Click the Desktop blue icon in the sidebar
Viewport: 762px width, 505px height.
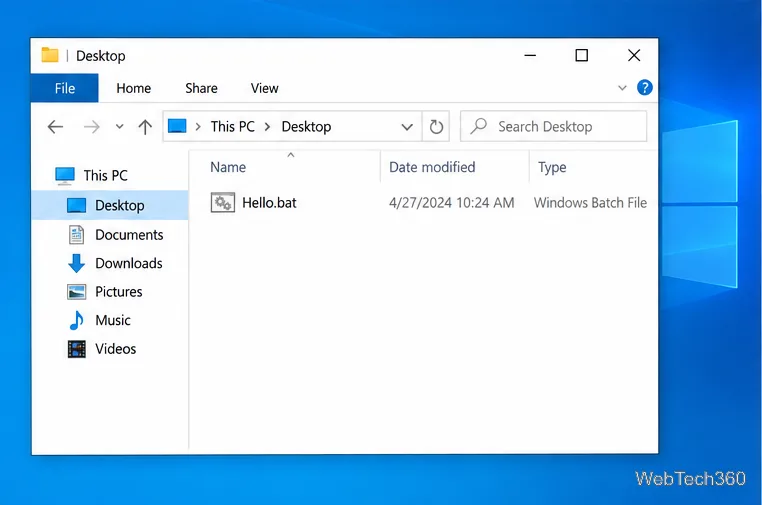[76, 205]
